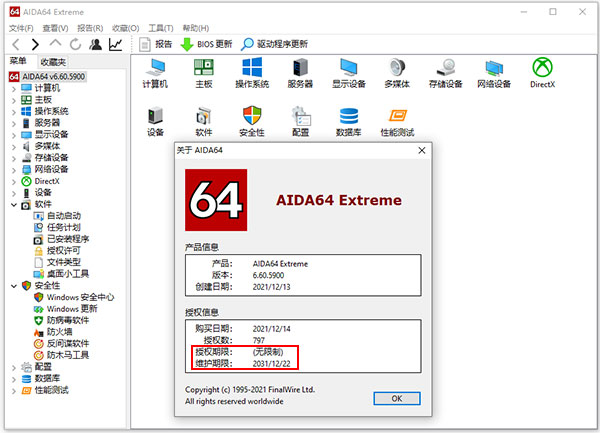
Task: Switch to the 菜单 tab
Action: point(18,61)
